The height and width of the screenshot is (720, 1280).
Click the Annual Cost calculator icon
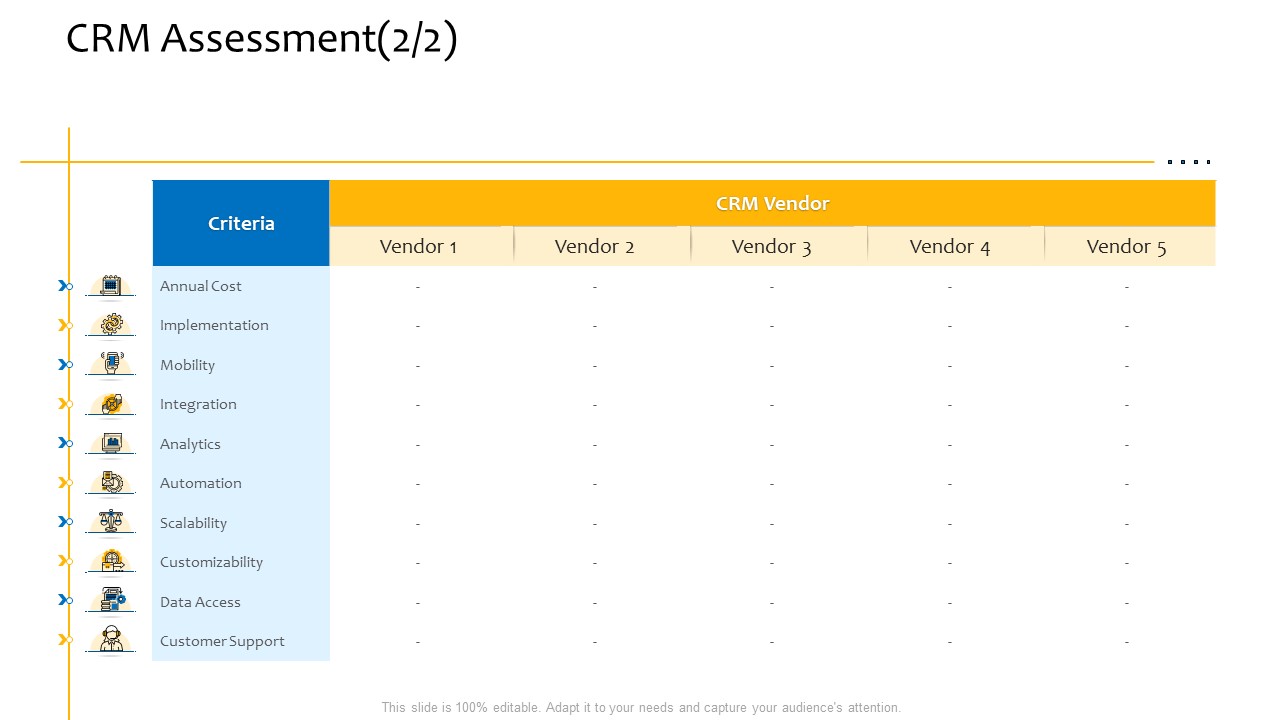[x=111, y=286]
